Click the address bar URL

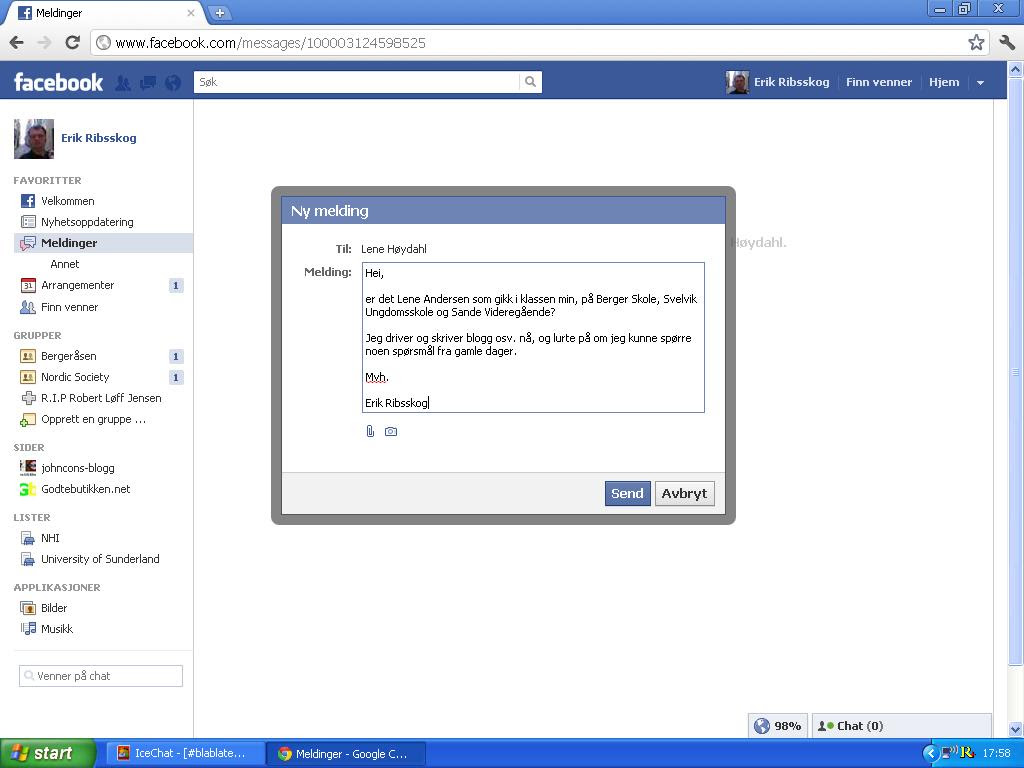pos(270,43)
